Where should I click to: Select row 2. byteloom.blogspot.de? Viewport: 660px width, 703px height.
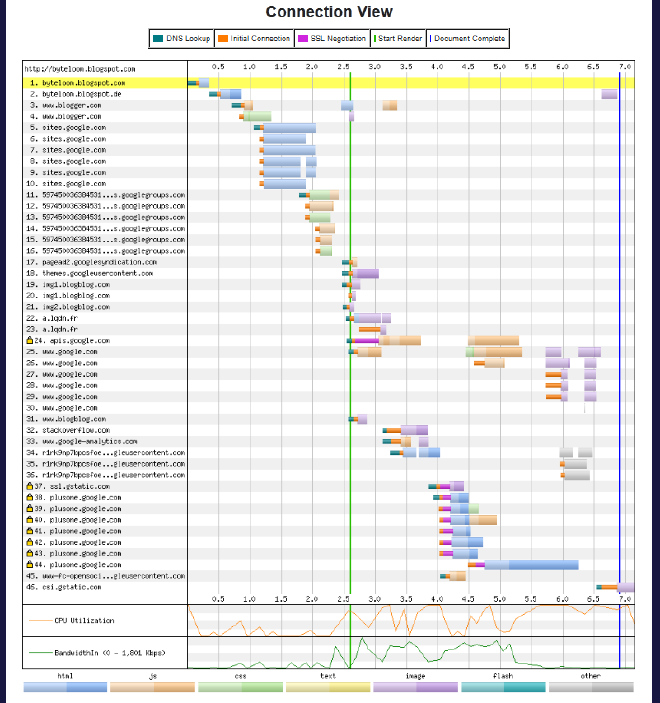click(x=329, y=94)
